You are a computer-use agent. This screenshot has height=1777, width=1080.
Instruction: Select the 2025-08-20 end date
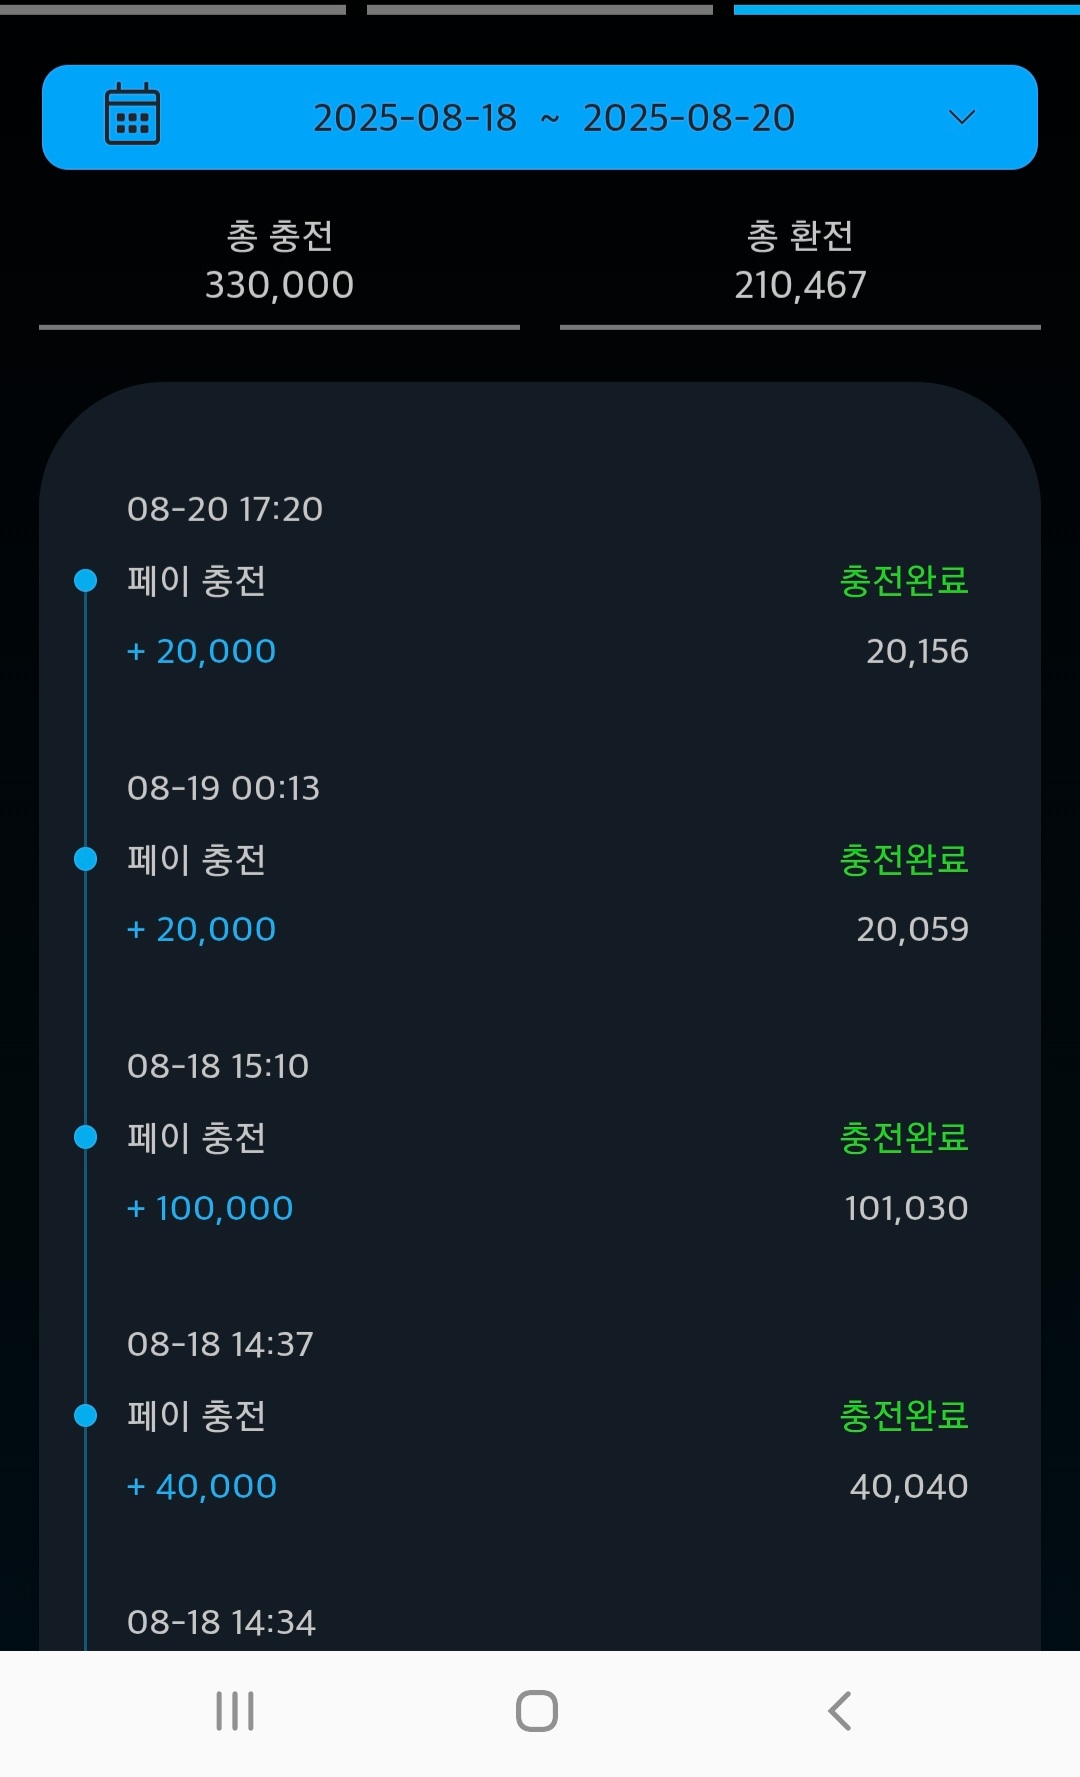coord(689,118)
